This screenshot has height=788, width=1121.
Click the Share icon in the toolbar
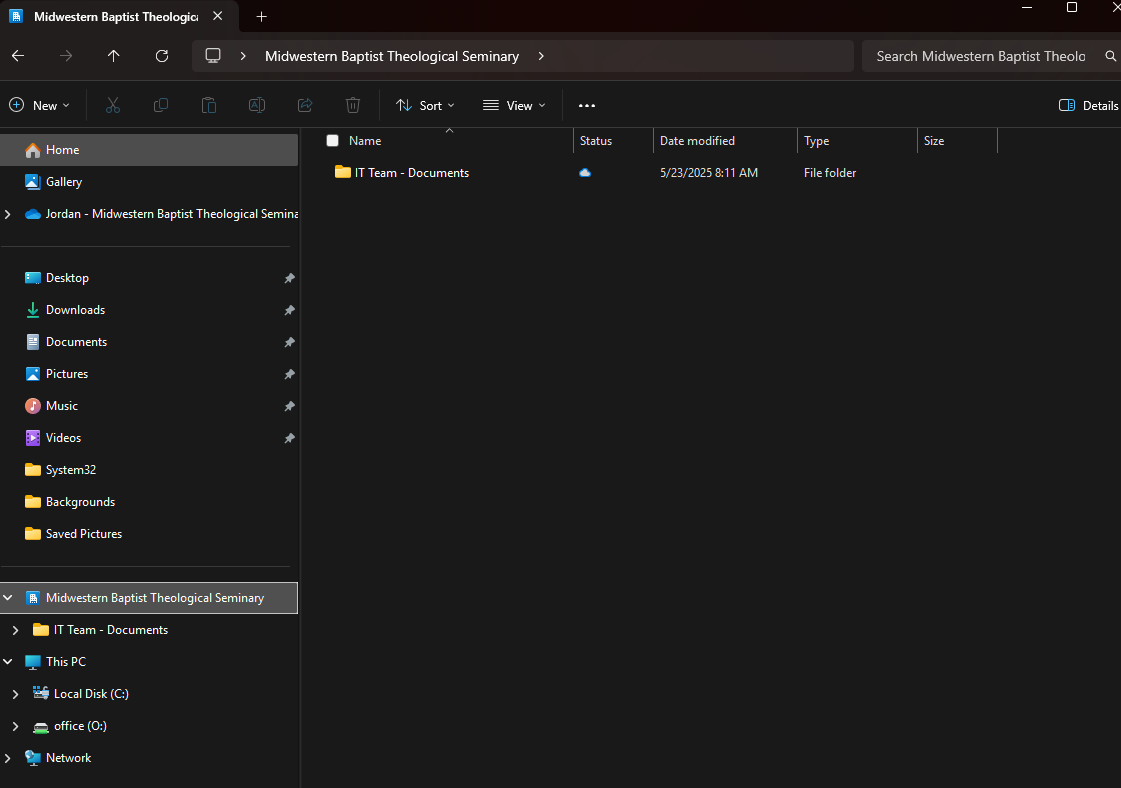(305, 105)
